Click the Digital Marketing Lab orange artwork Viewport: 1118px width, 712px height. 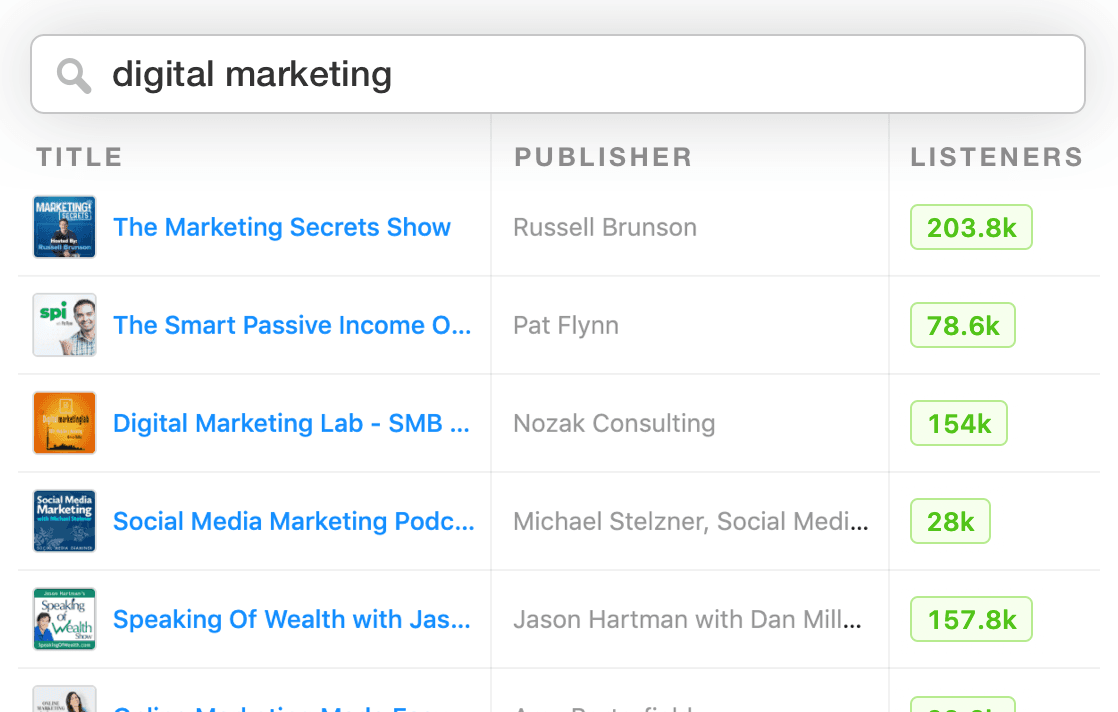[x=64, y=423]
